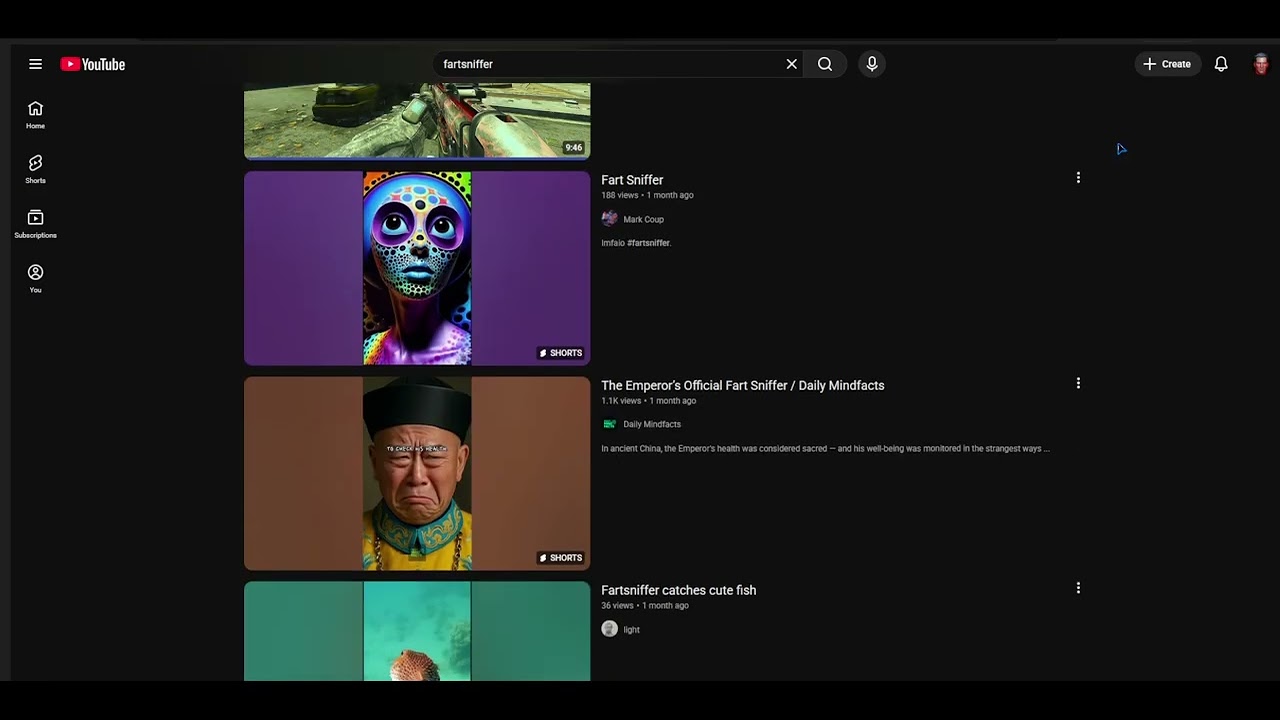The image size is (1280, 720).
Task: Open Fartsniffer catches cute fish video
Action: [x=678, y=590]
